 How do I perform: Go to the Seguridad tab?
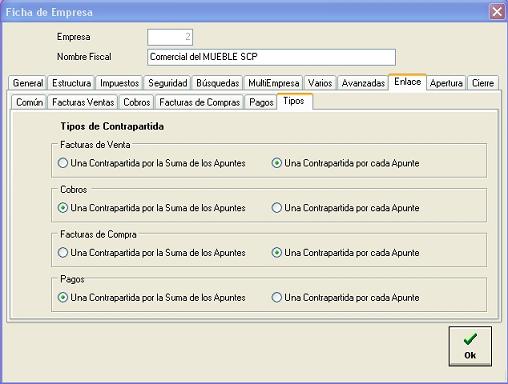coord(168,83)
